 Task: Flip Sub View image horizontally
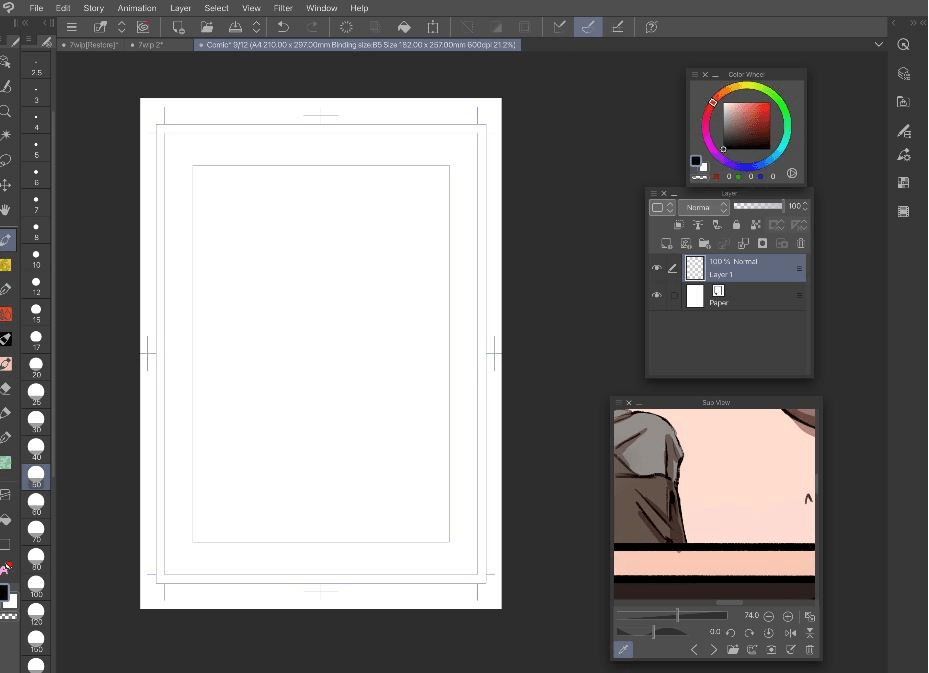point(790,633)
